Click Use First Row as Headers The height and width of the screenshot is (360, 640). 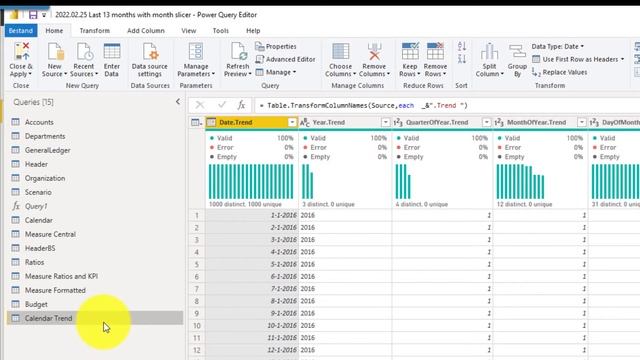point(578,59)
